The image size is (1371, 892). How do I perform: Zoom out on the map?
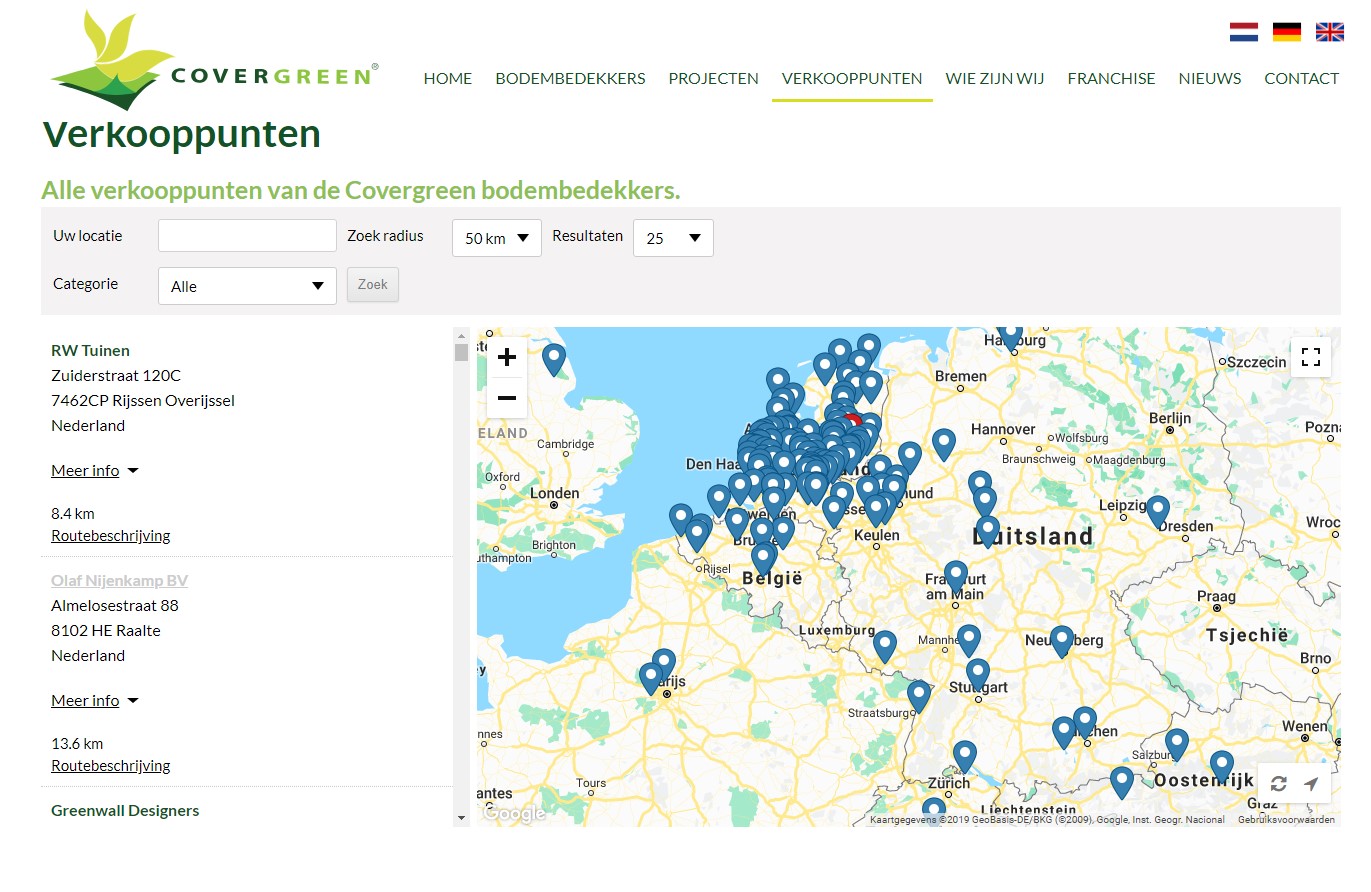pos(507,398)
